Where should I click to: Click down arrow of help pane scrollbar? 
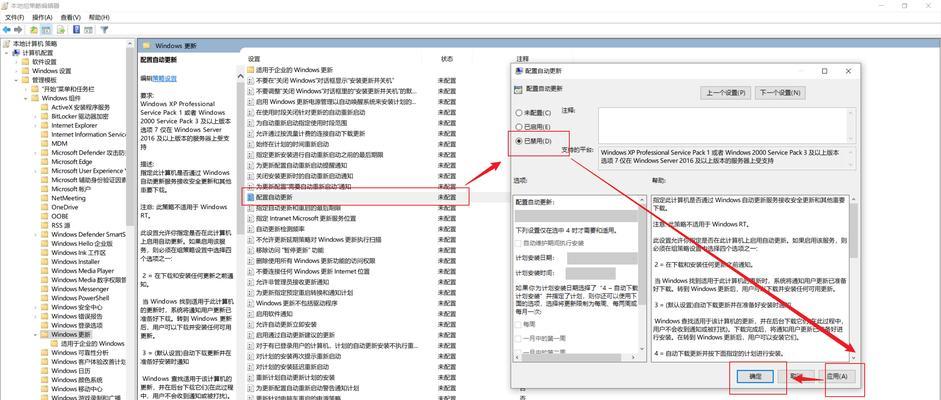click(x=853, y=356)
